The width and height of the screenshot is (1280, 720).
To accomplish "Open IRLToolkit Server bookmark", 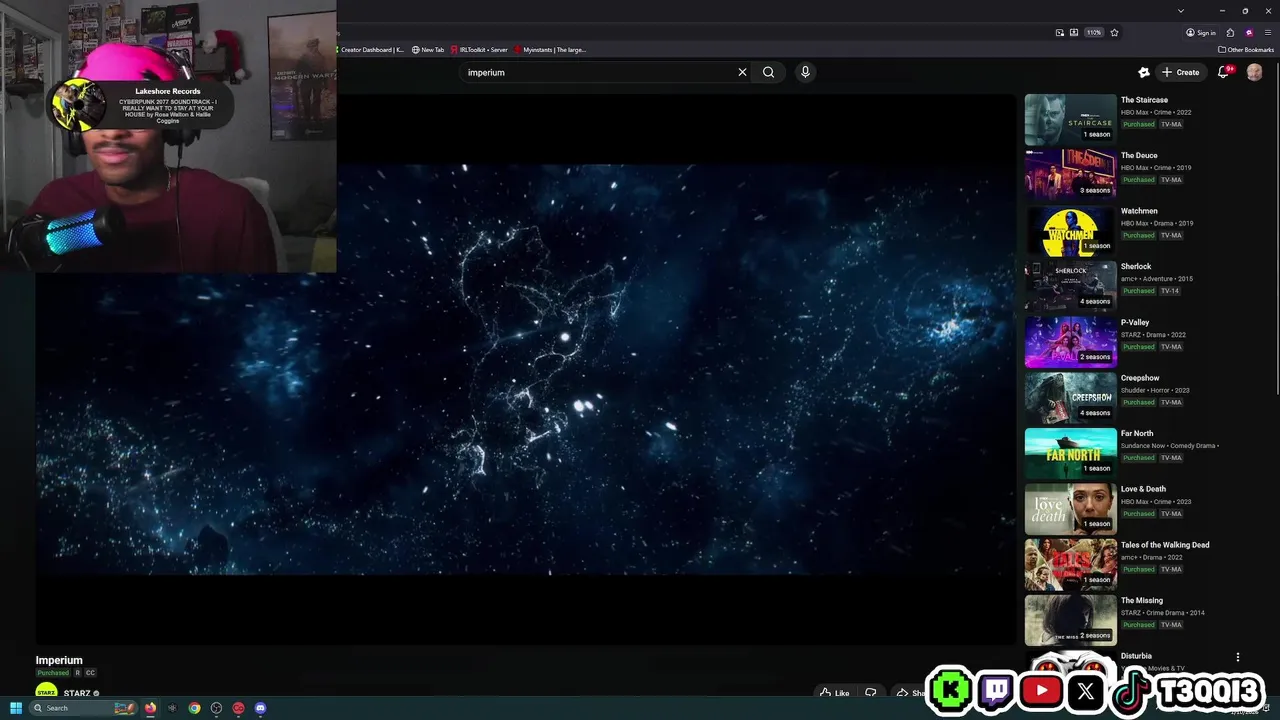I will (x=479, y=49).
